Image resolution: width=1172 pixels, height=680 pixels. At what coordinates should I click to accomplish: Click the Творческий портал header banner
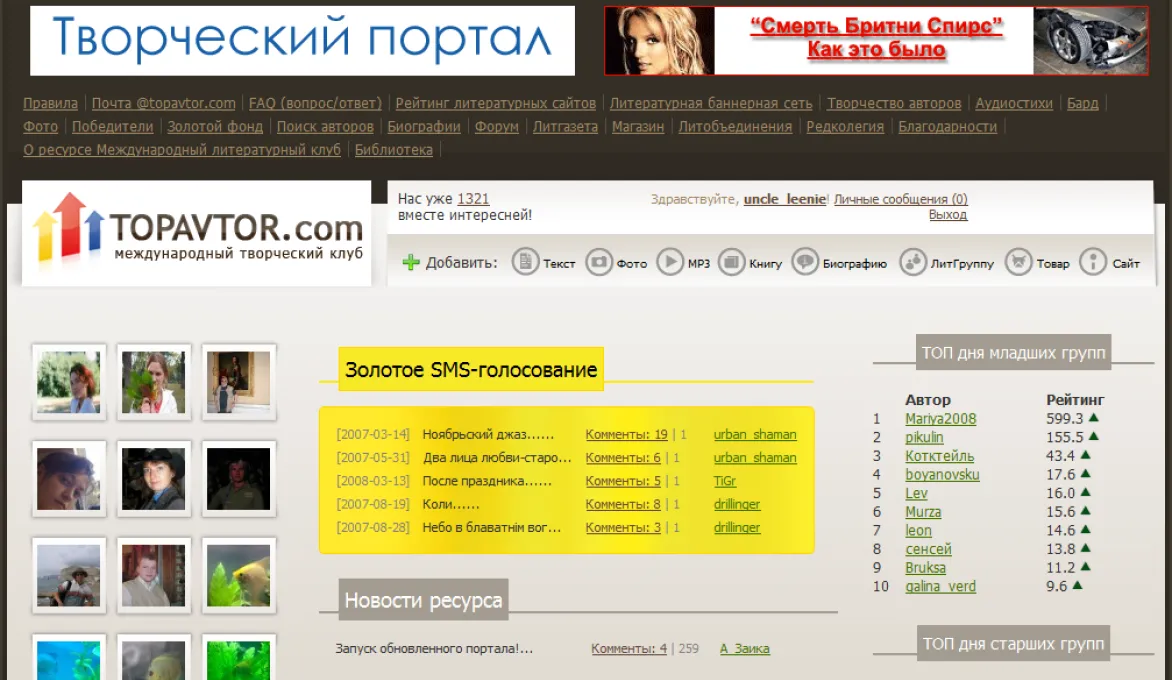point(302,40)
